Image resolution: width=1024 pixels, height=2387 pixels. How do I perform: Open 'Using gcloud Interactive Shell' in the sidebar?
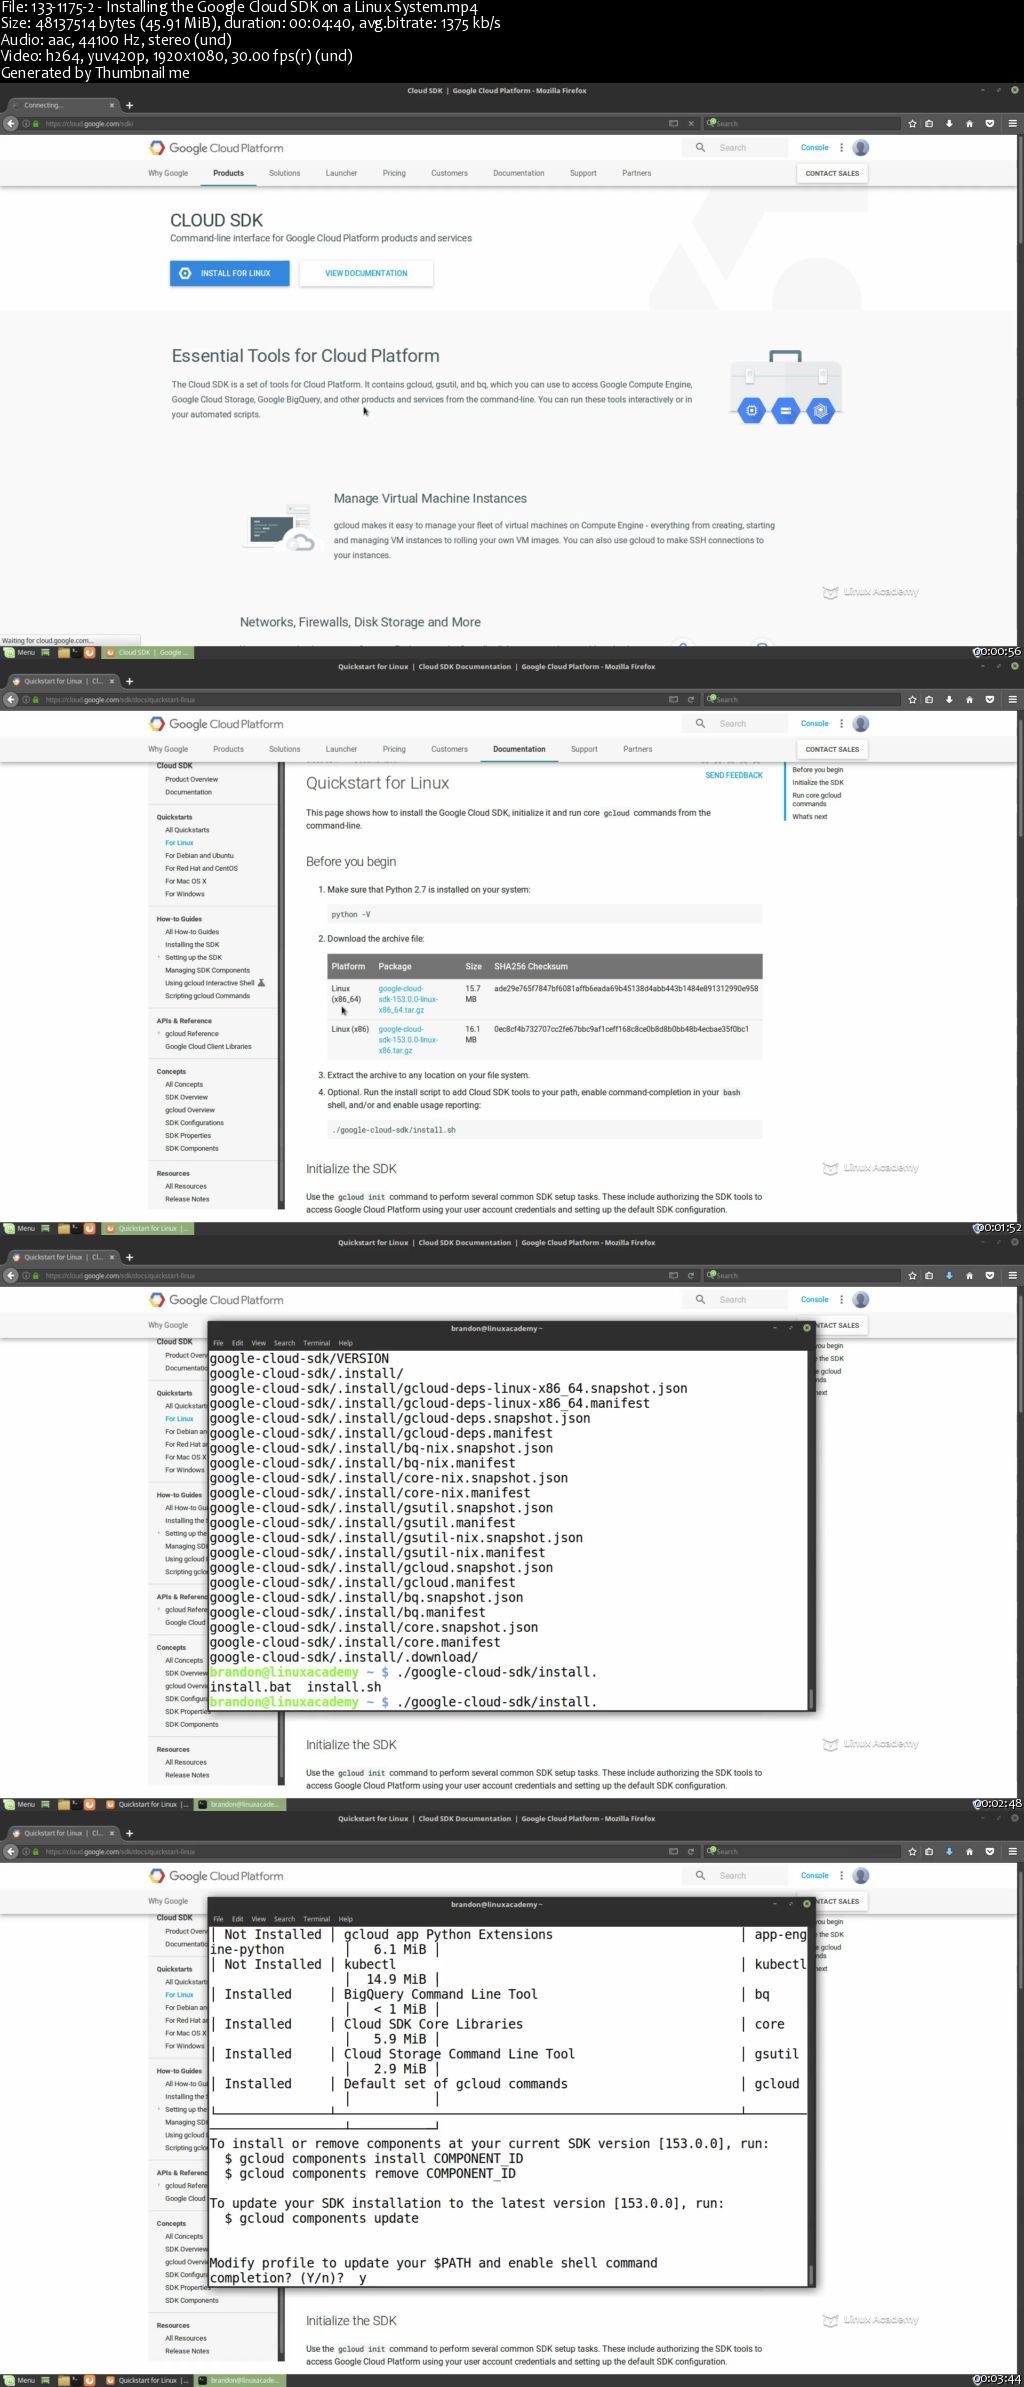(x=210, y=983)
